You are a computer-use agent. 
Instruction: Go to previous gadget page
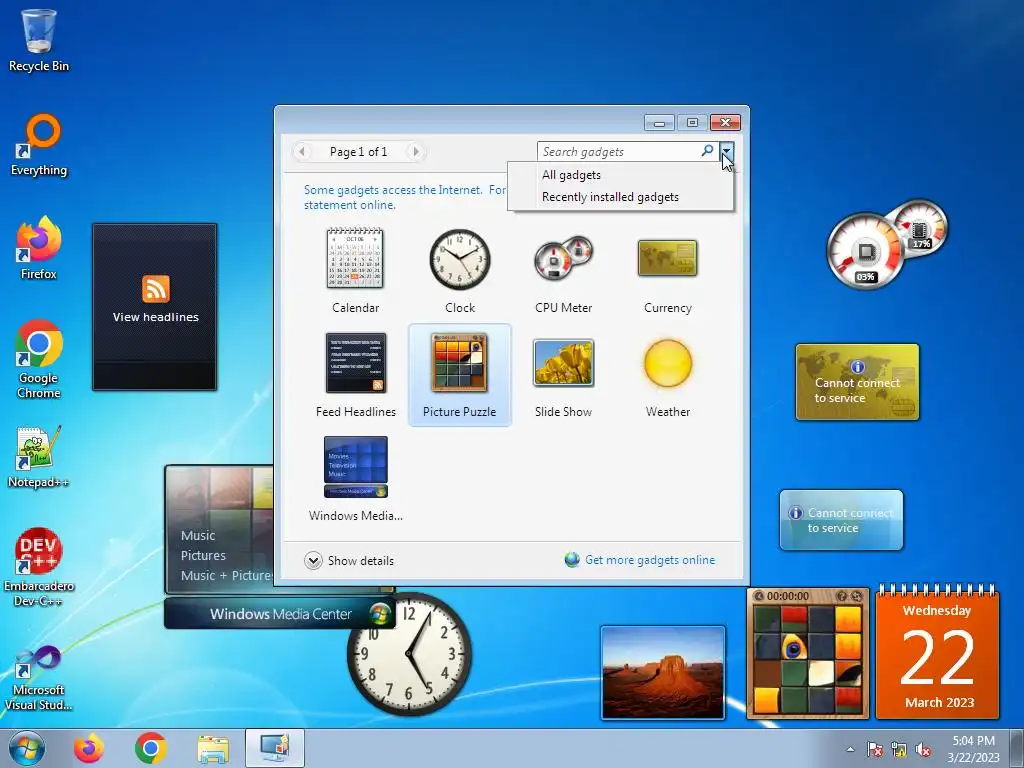(x=302, y=152)
